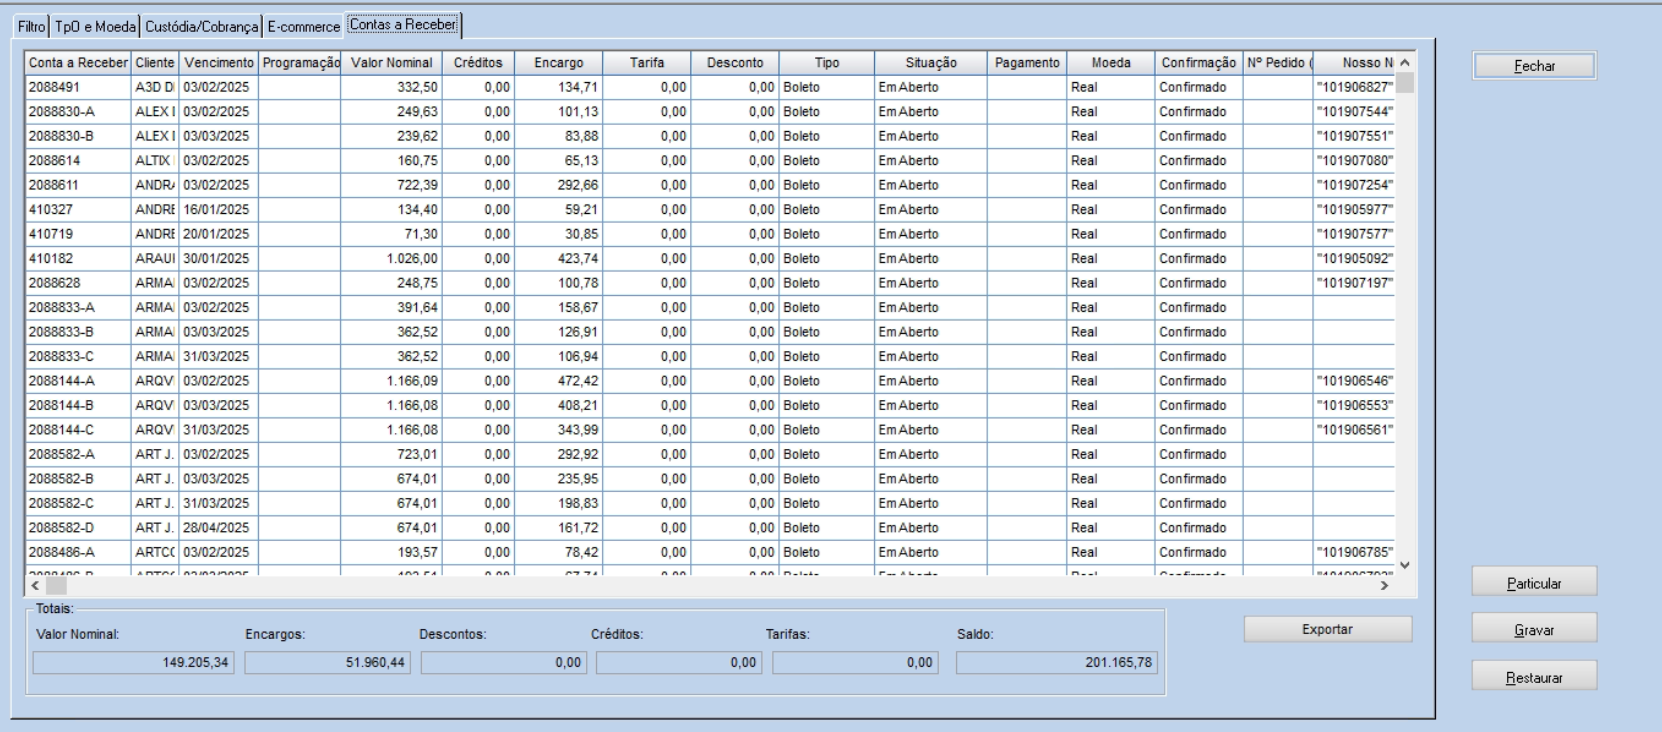Switch to the E-commerce tab
Screen dimensions: 1662x732
(304, 27)
